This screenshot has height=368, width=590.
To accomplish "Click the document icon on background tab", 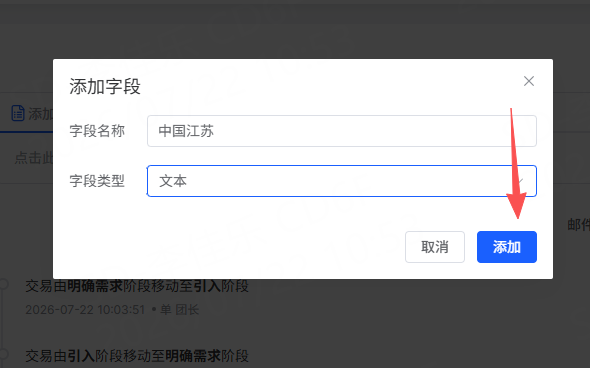I will click(18, 113).
